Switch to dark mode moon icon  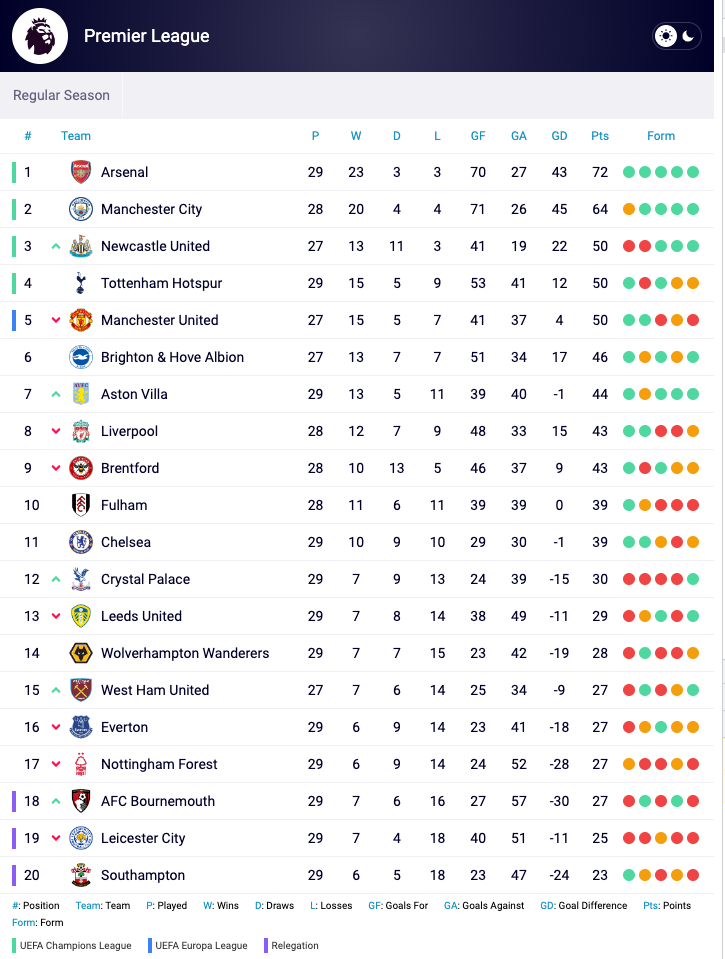[688, 36]
